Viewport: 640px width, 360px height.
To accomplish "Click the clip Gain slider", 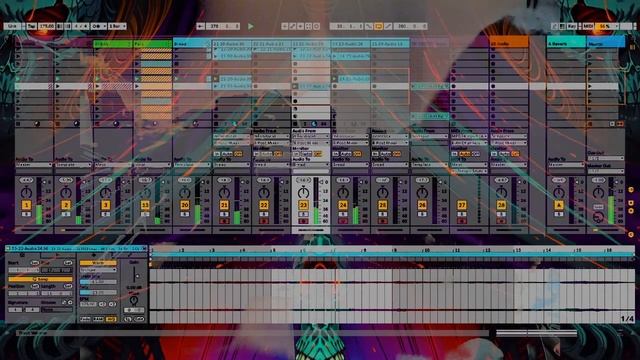I will [x=135, y=274].
